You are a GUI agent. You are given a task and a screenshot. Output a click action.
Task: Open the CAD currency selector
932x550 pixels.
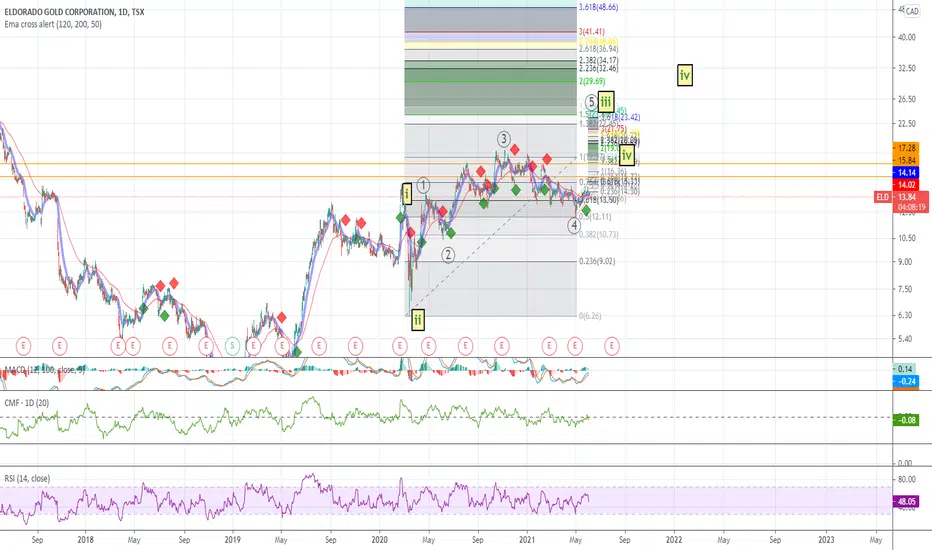[x=912, y=11]
